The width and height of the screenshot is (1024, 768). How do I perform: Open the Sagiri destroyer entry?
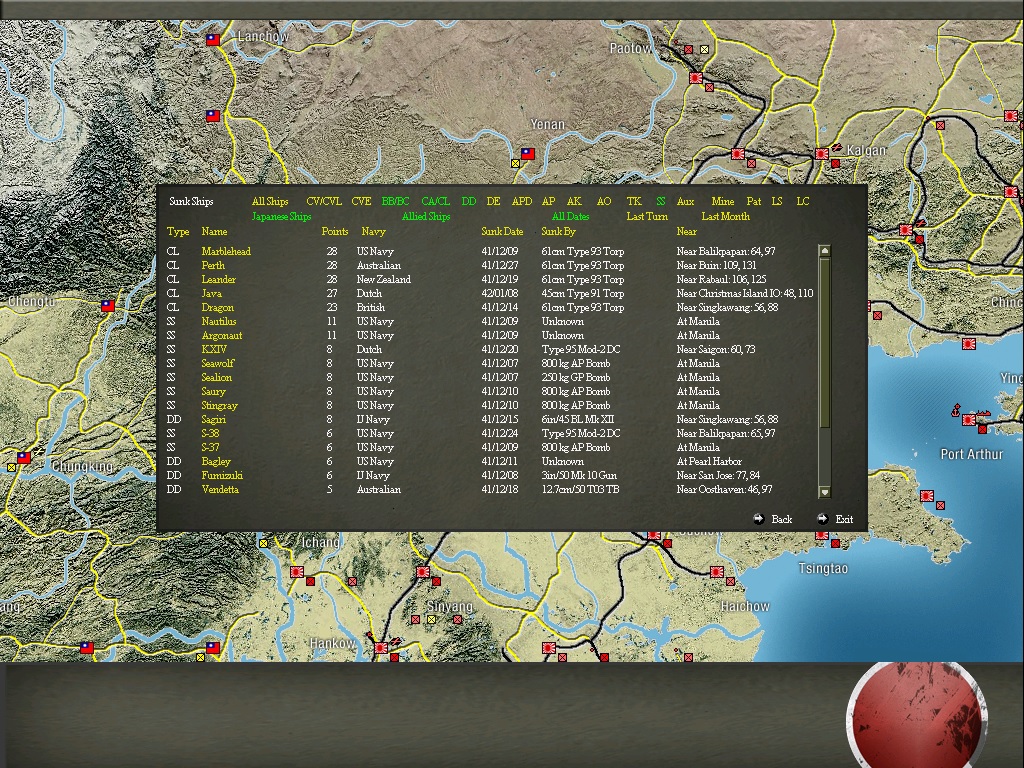(x=214, y=419)
